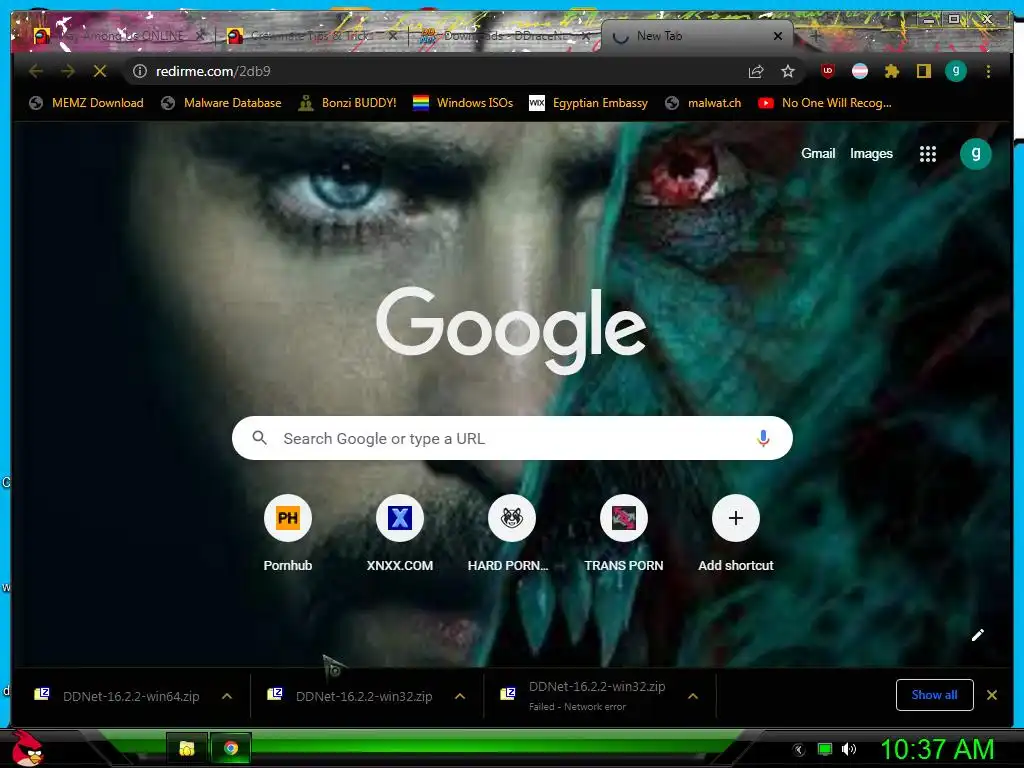Expand options for completed DDNet-16.2.2-win32.zip
Image resolution: width=1024 pixels, height=768 pixels.
click(x=460, y=696)
